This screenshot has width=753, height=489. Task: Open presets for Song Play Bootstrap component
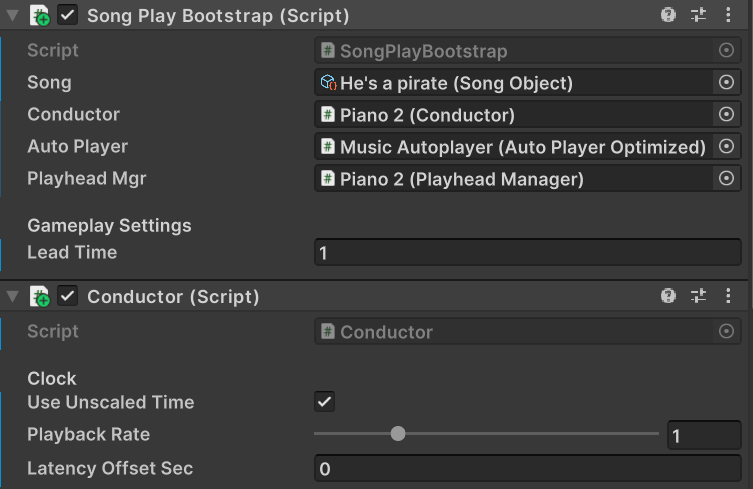[x=699, y=15]
